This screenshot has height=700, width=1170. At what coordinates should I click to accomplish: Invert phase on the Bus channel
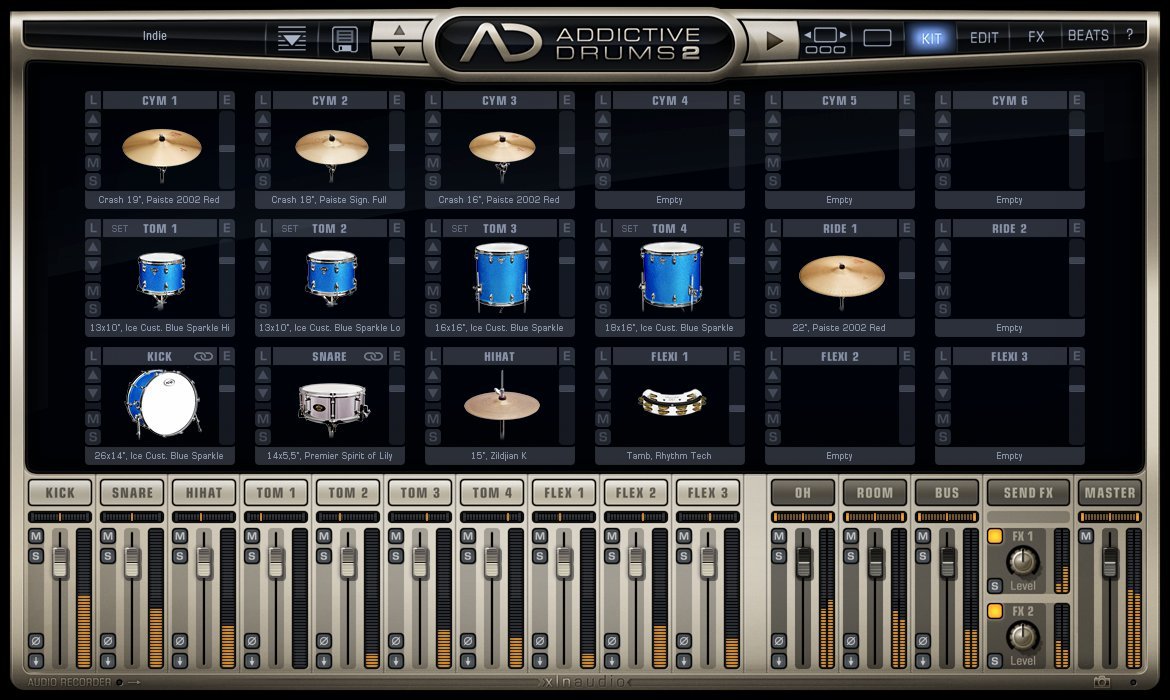pyautogui.click(x=923, y=641)
